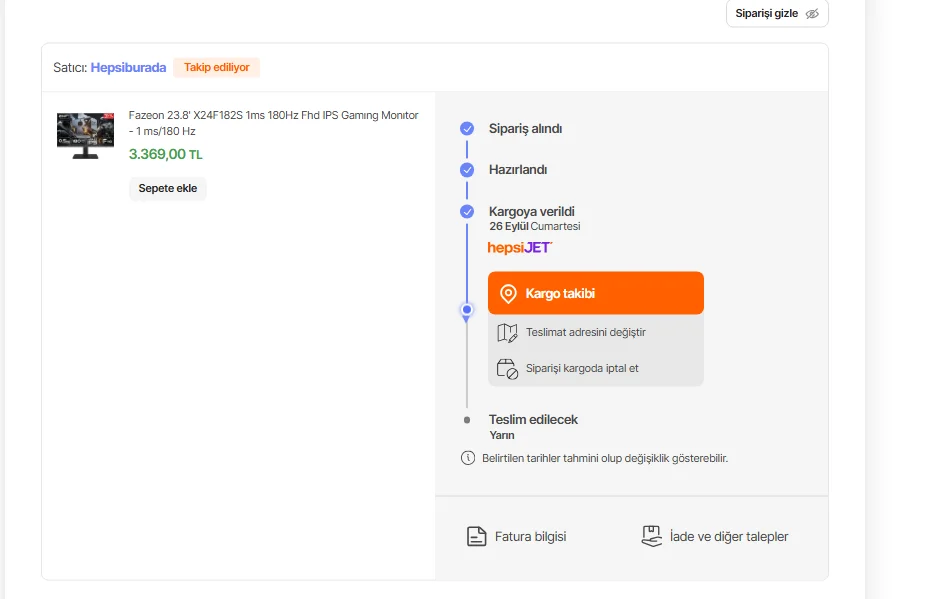Image resolution: width=940 pixels, height=599 pixels.
Task: Open the Hepsiburada seller link
Action: pos(128,68)
